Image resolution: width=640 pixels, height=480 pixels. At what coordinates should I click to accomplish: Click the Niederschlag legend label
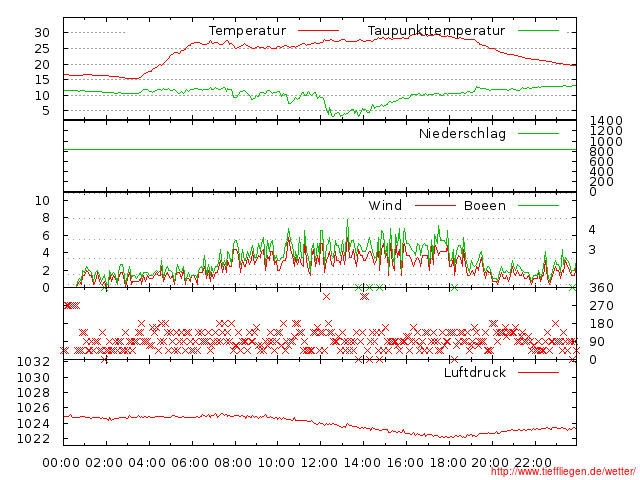462,134
